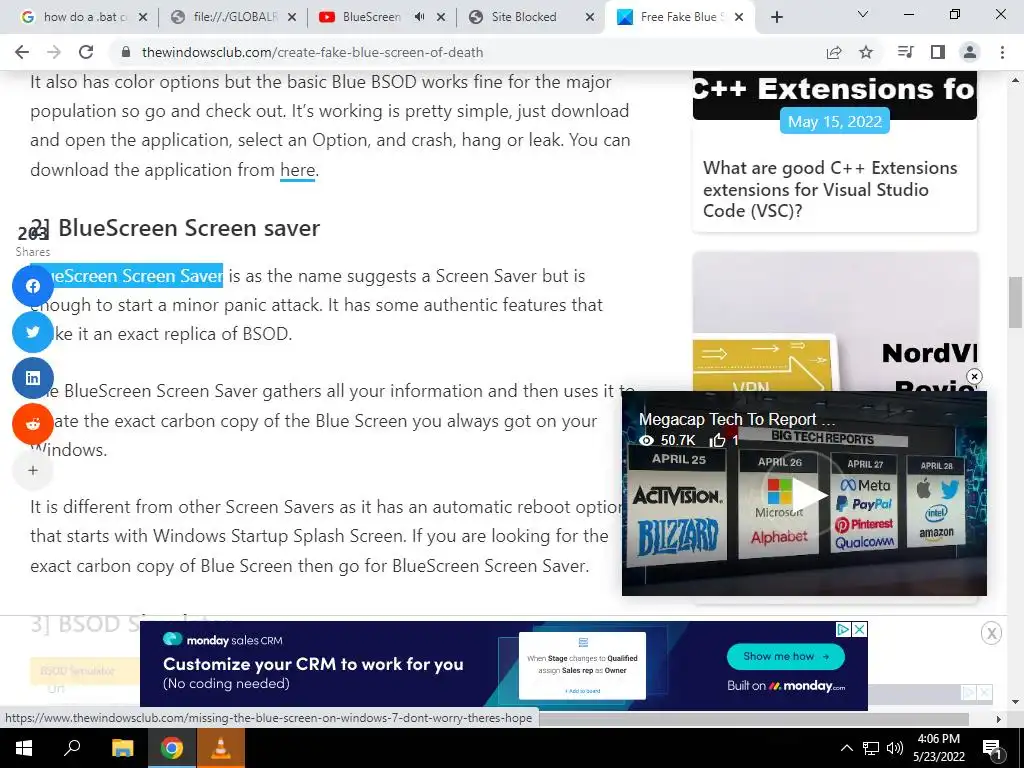Dismiss the bottom banner with round X
The width and height of the screenshot is (1024, 768).
(991, 633)
